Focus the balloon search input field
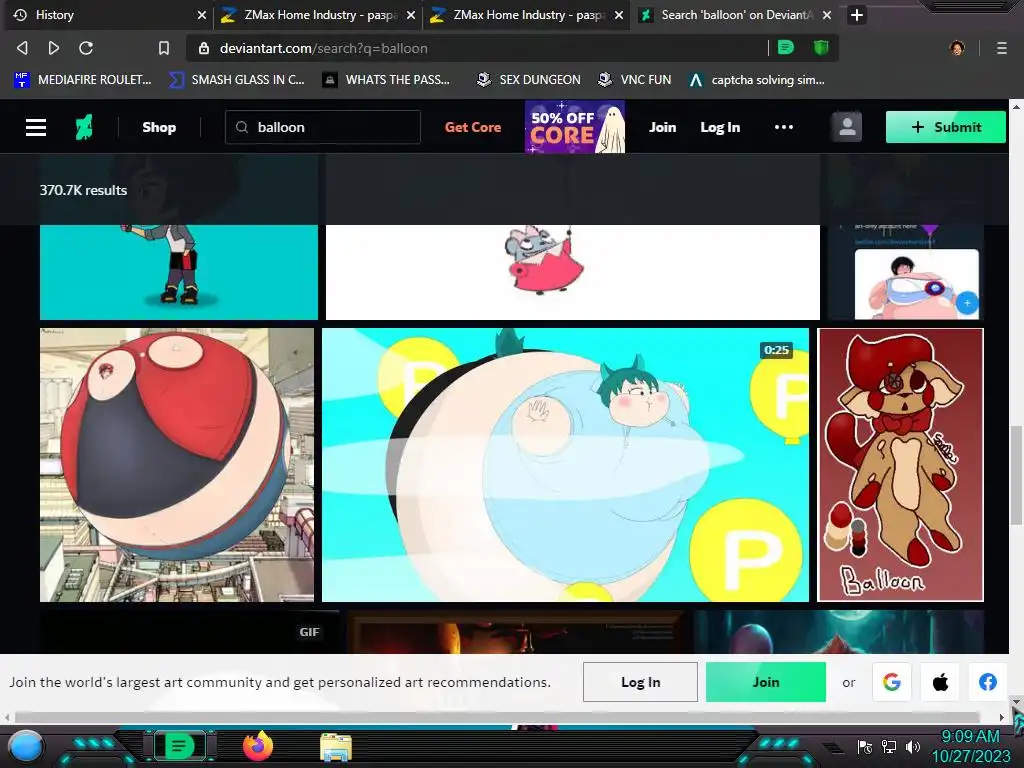1024x768 pixels. (x=323, y=127)
